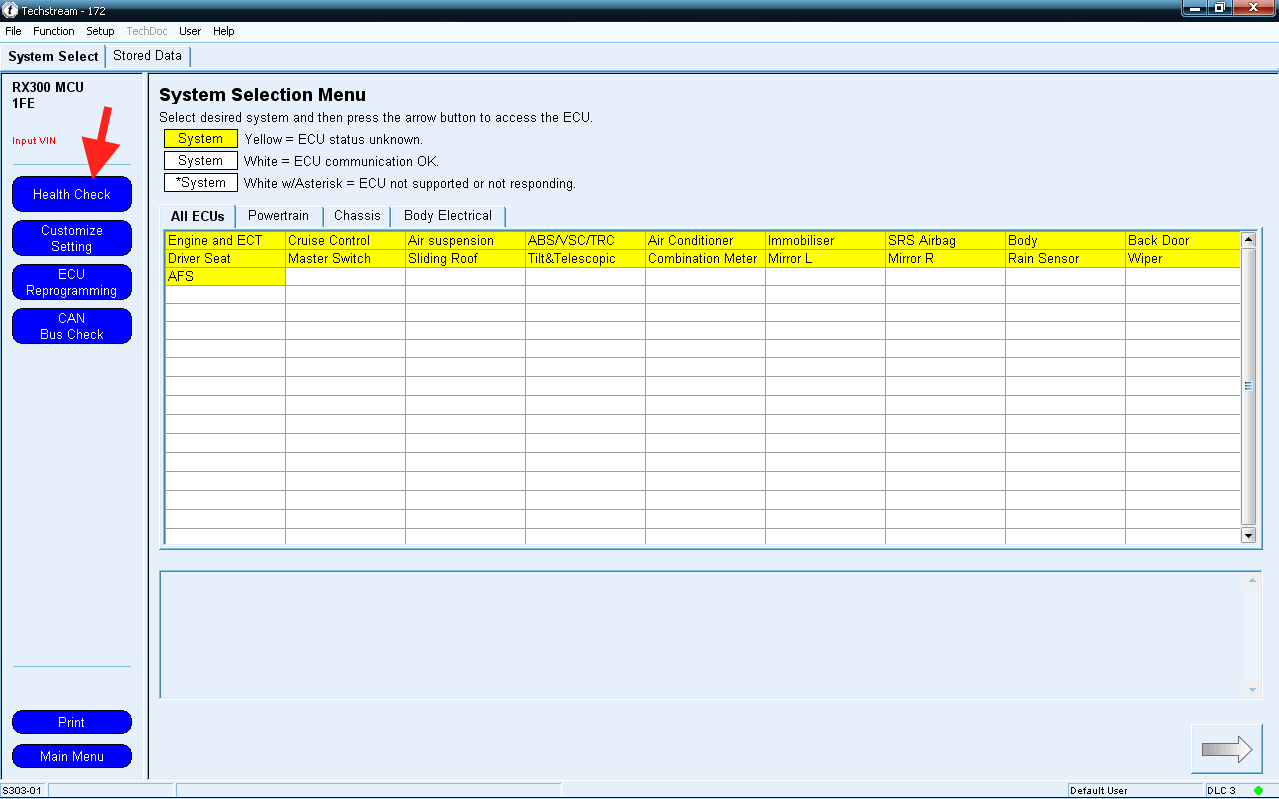The width and height of the screenshot is (1279, 799).
Task: Click the Input VIN link
Action: tap(34, 141)
